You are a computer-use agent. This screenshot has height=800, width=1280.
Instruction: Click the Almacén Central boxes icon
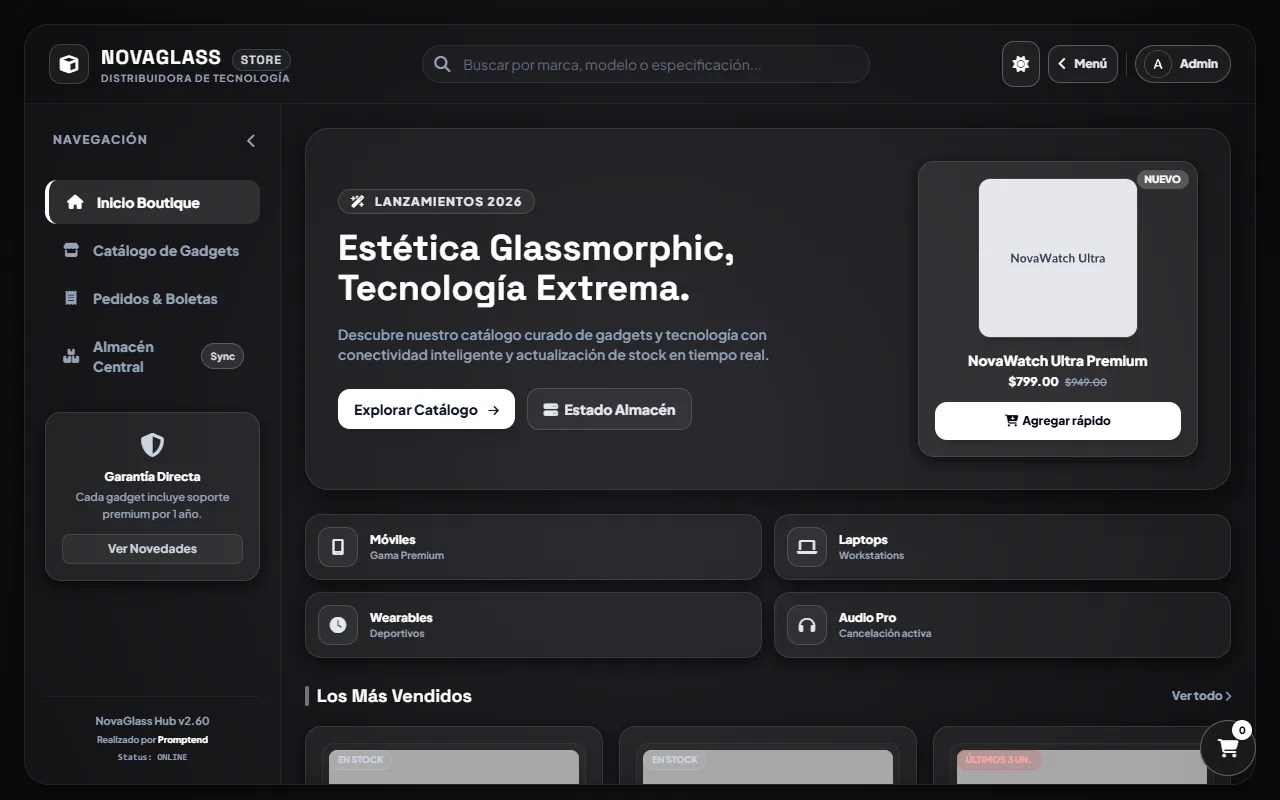(71, 356)
